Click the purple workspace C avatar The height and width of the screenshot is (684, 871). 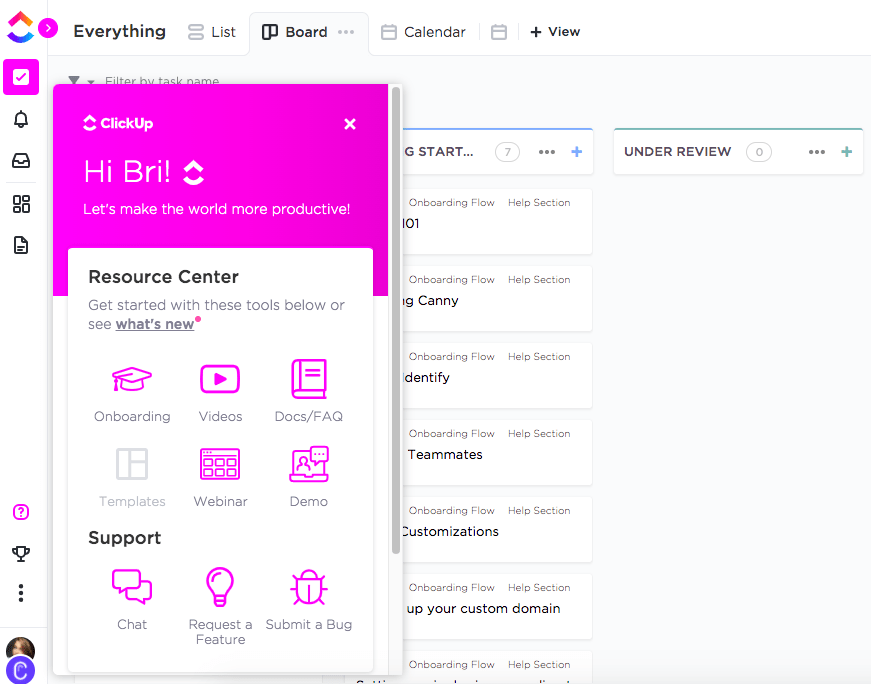(21, 670)
